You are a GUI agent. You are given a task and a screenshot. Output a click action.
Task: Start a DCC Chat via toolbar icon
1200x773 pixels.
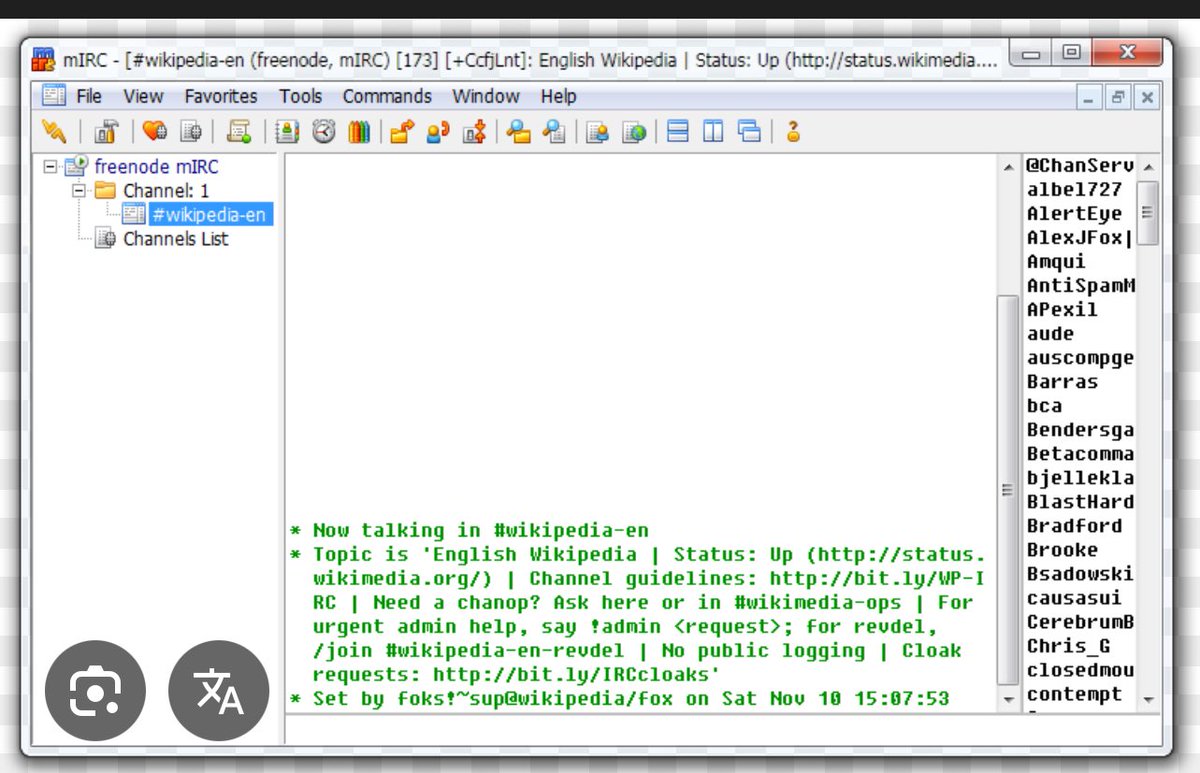(x=438, y=132)
